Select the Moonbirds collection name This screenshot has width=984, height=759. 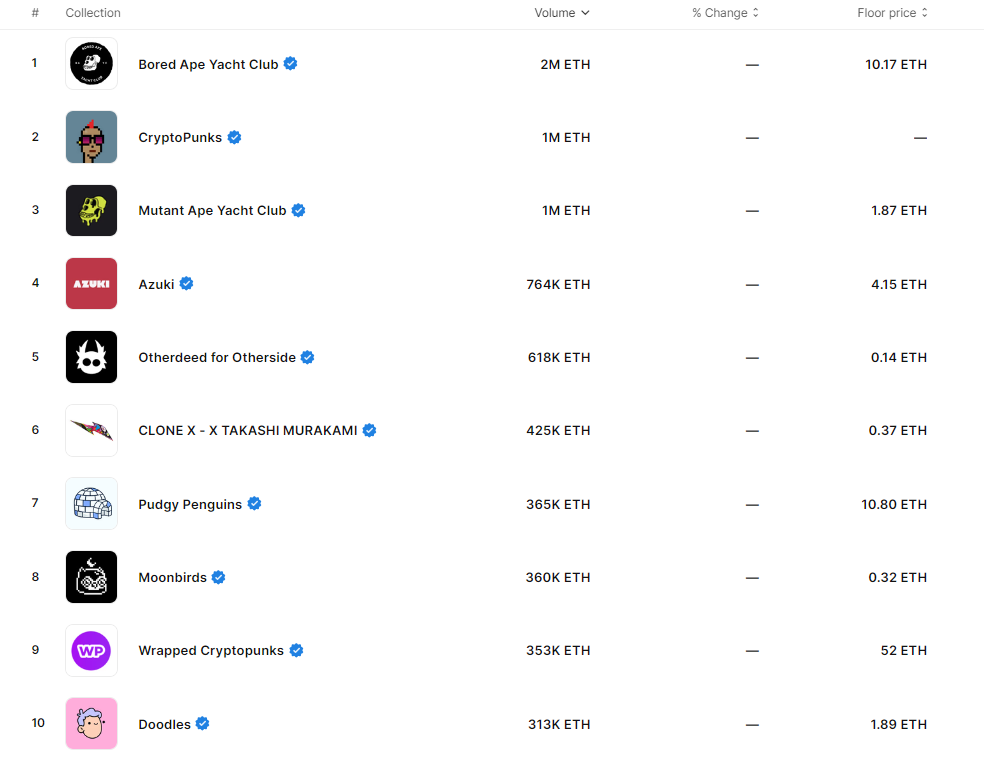172,577
